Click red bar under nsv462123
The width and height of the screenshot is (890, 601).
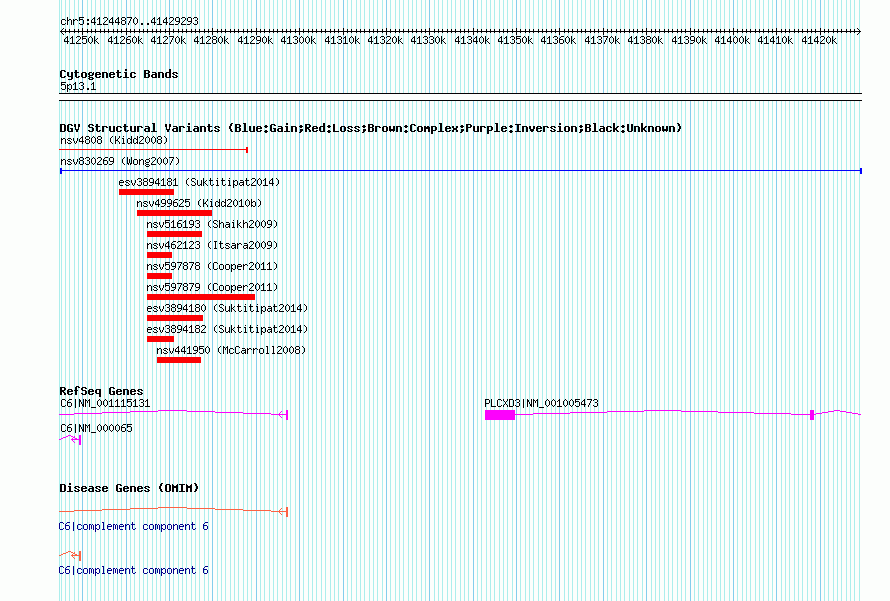(x=159, y=255)
